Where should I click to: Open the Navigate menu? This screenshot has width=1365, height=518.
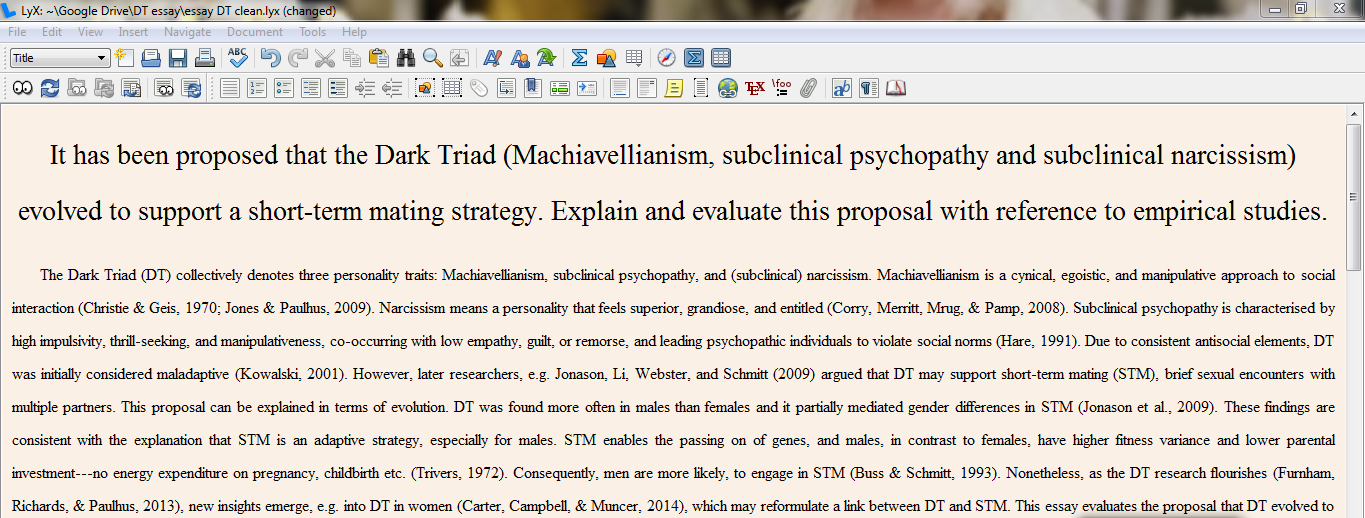coord(187,32)
